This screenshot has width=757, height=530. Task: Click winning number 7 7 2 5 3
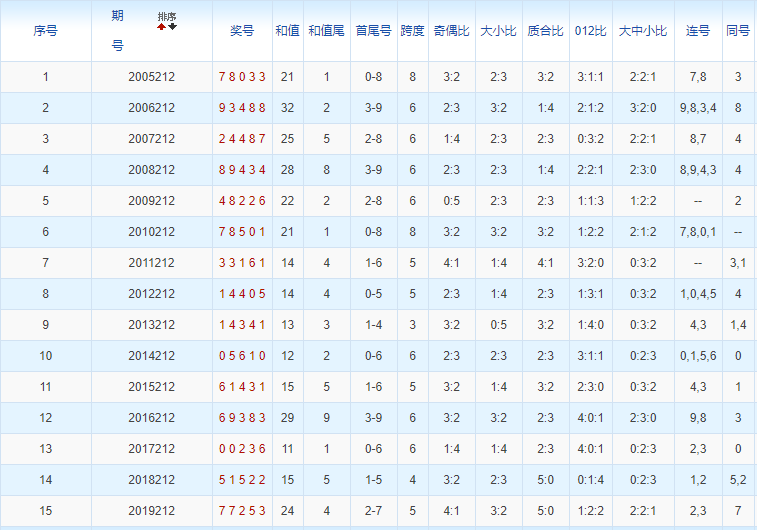pyautogui.click(x=242, y=511)
